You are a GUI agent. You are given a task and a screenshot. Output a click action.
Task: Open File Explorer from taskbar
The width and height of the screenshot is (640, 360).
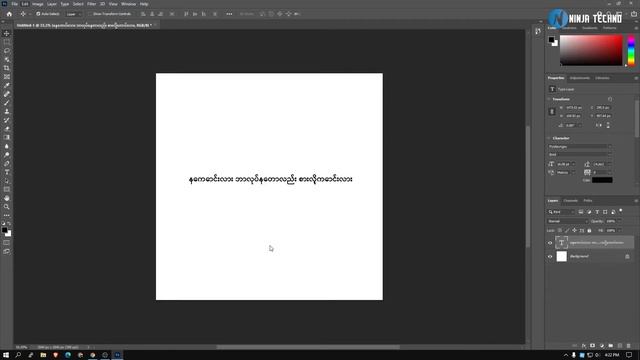(x=43, y=355)
